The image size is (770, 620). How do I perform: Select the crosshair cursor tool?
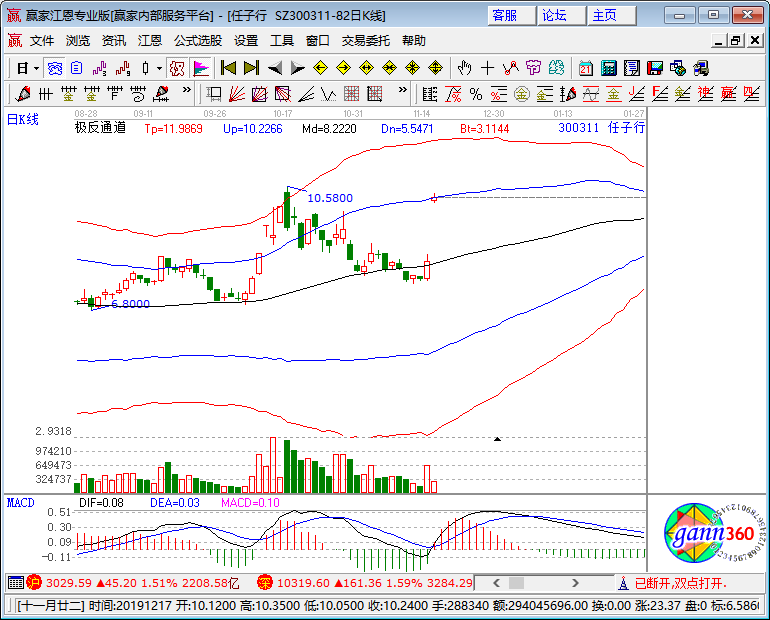click(x=487, y=68)
